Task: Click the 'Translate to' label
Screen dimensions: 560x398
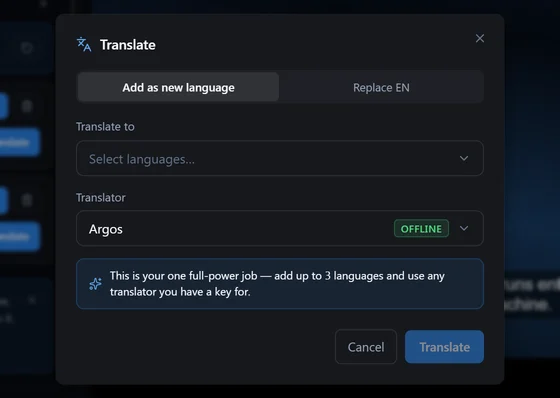Action: click(105, 126)
